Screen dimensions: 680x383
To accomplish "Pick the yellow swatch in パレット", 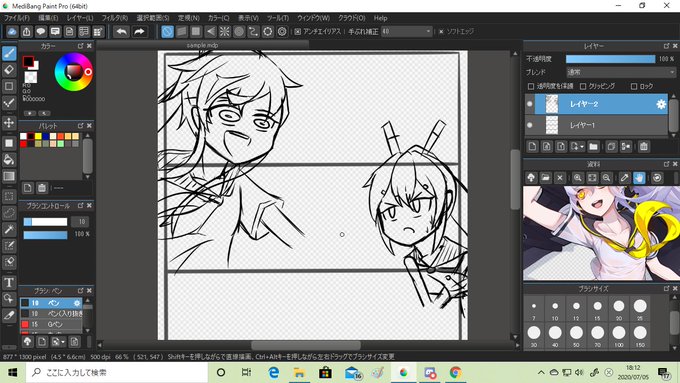I will 38,136.
